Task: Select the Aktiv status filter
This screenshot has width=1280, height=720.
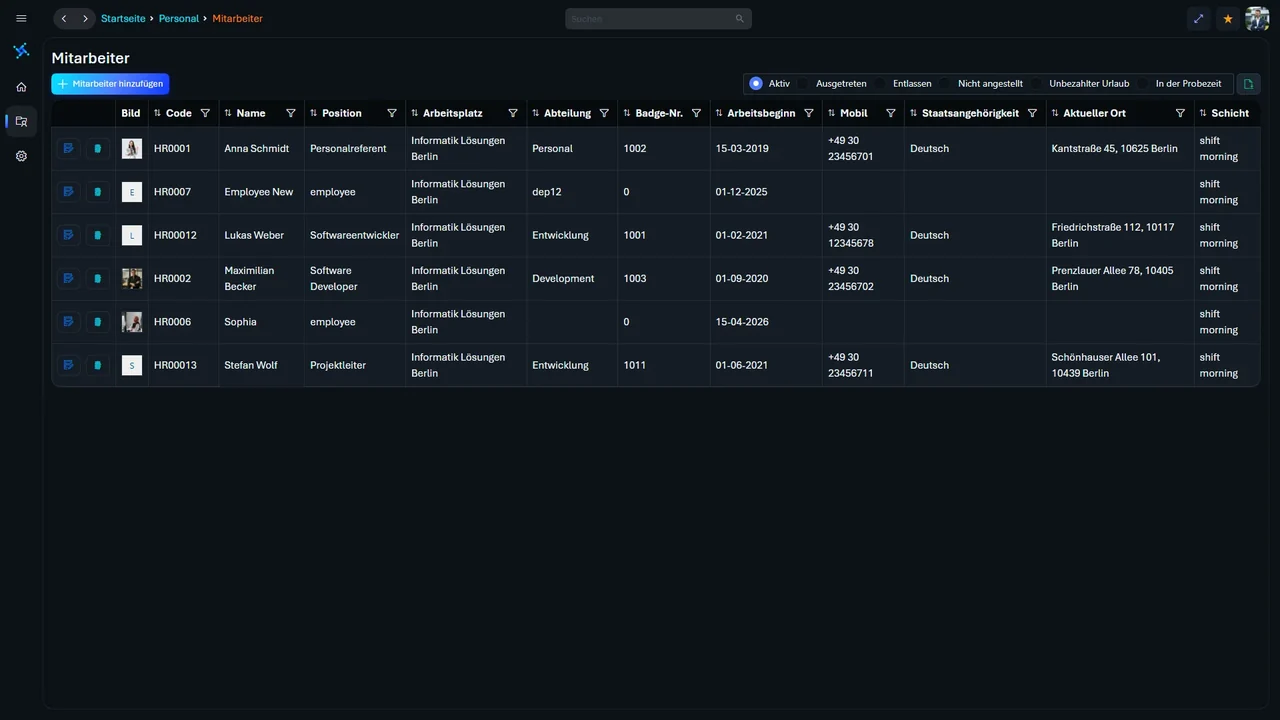Action: click(x=770, y=84)
